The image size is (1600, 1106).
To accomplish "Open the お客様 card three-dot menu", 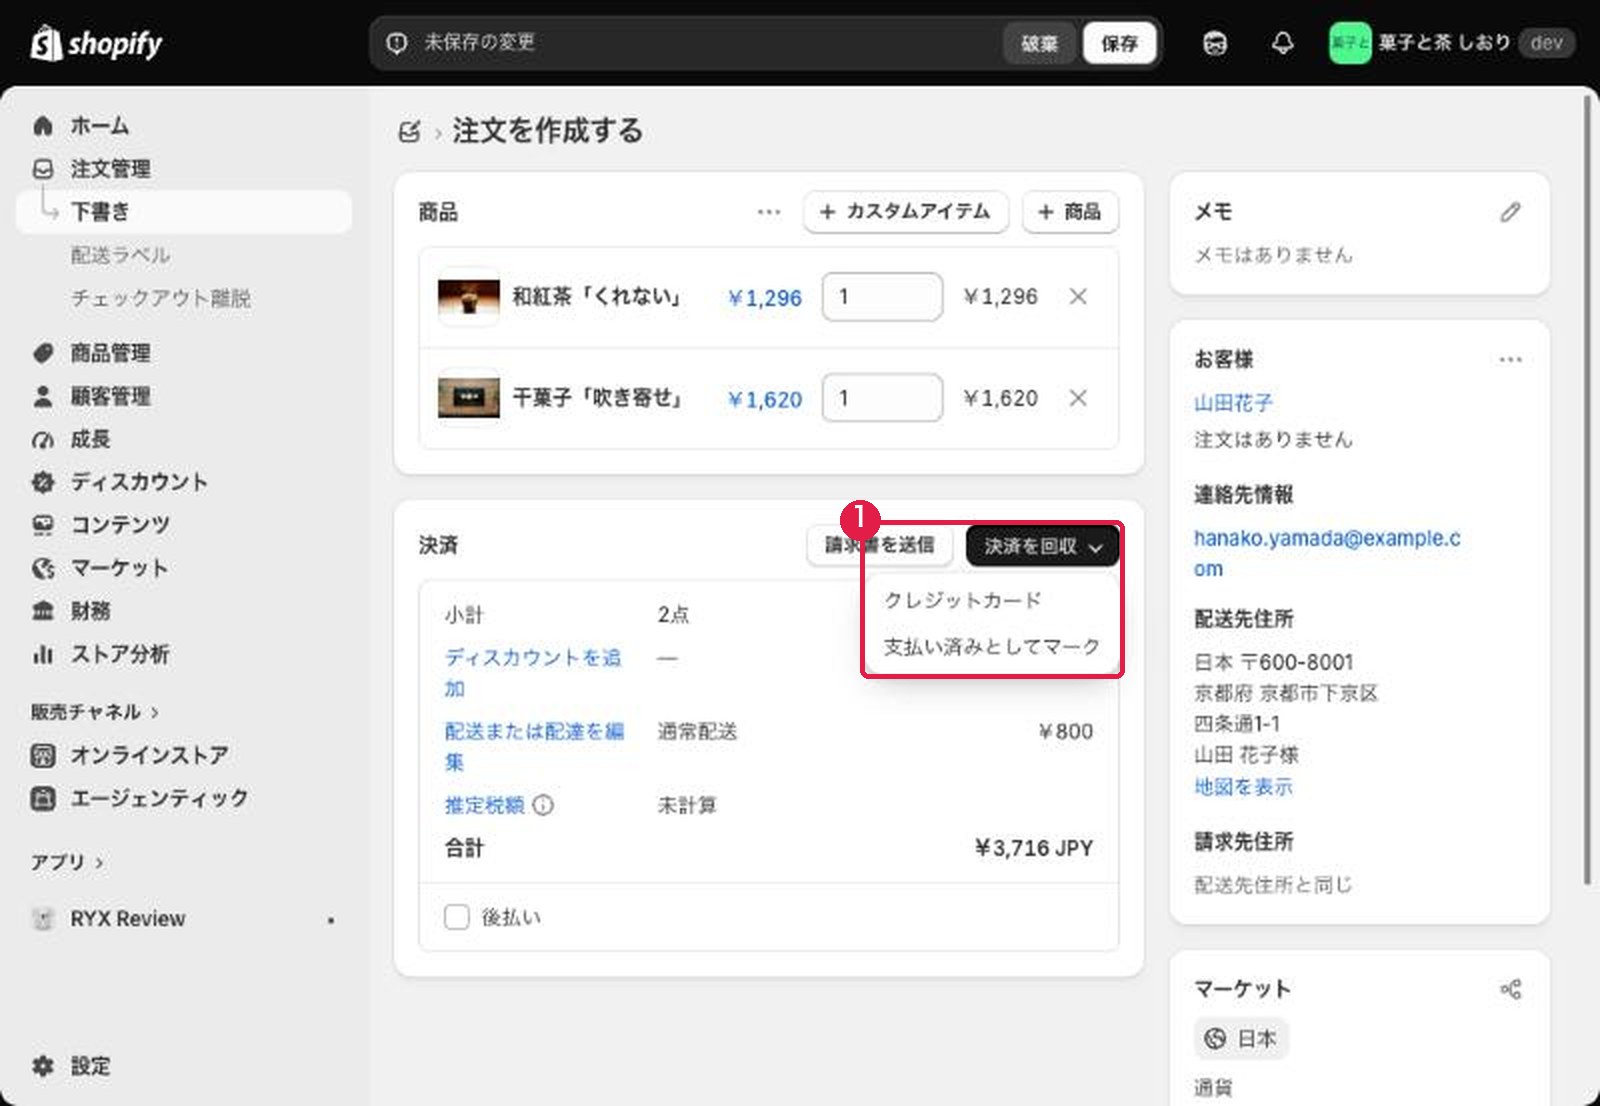I will (1510, 359).
